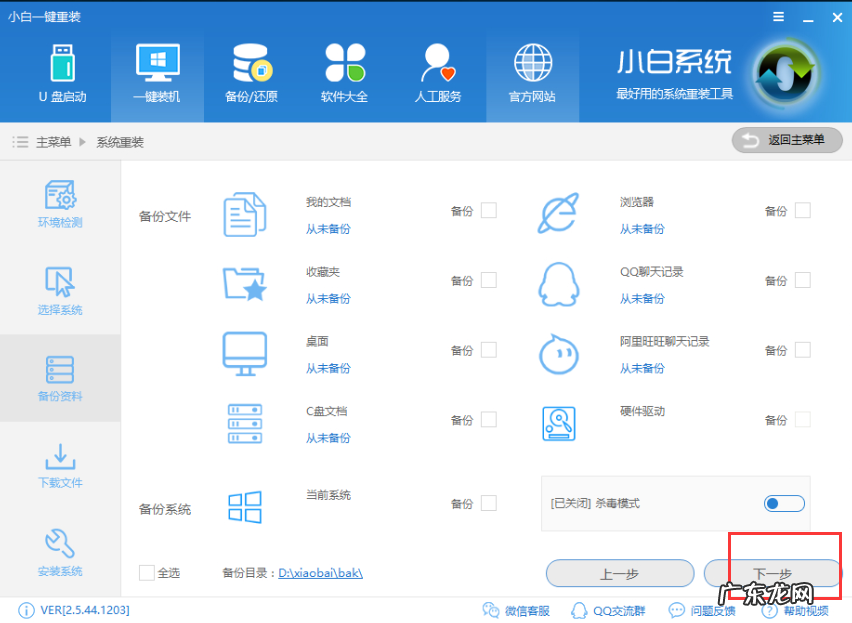The image size is (852, 623).
Task: Open the hamburger menu at top right
Action: tap(777, 17)
